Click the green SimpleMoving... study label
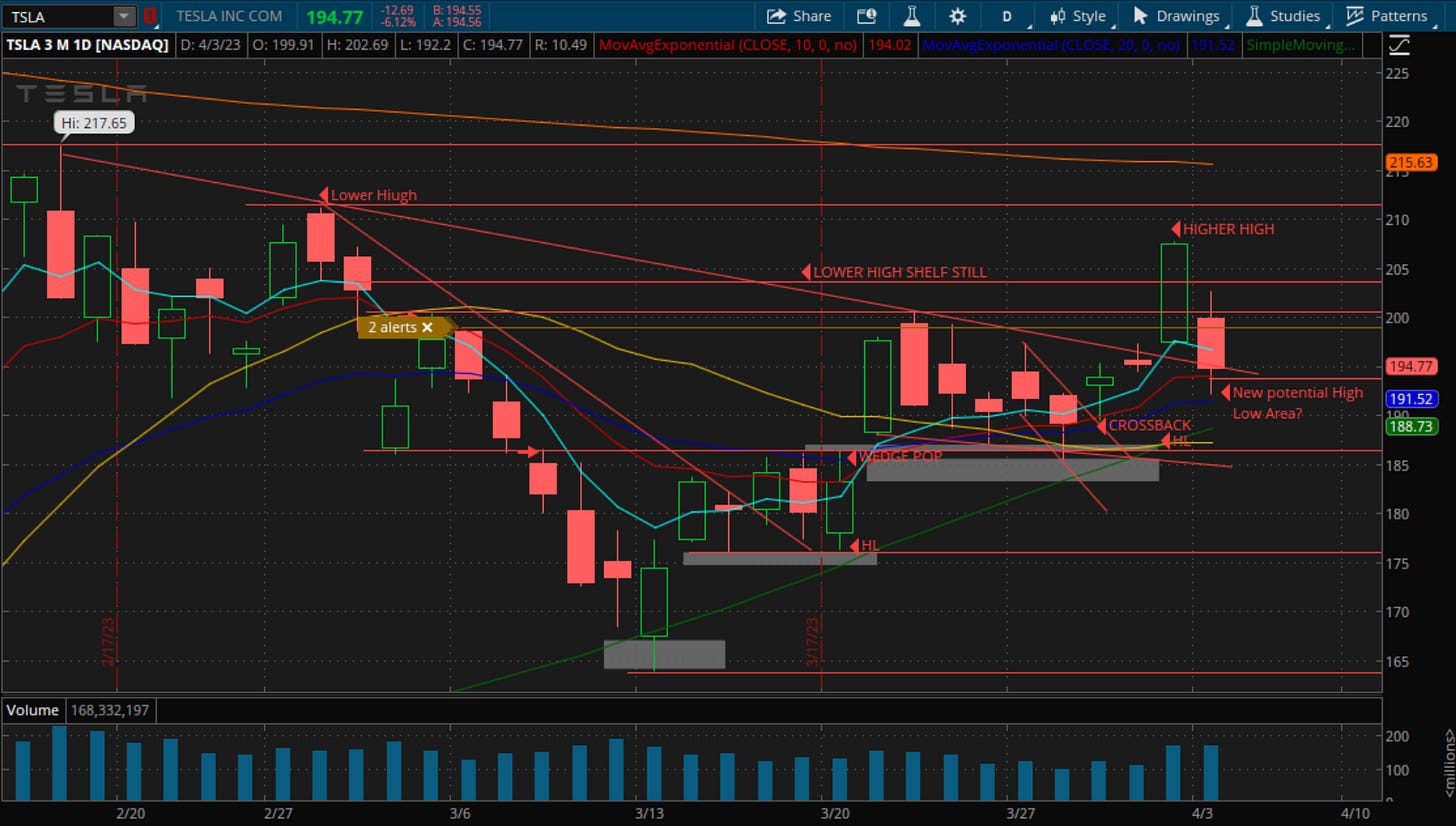Viewport: 1456px width, 826px height. [1300, 45]
